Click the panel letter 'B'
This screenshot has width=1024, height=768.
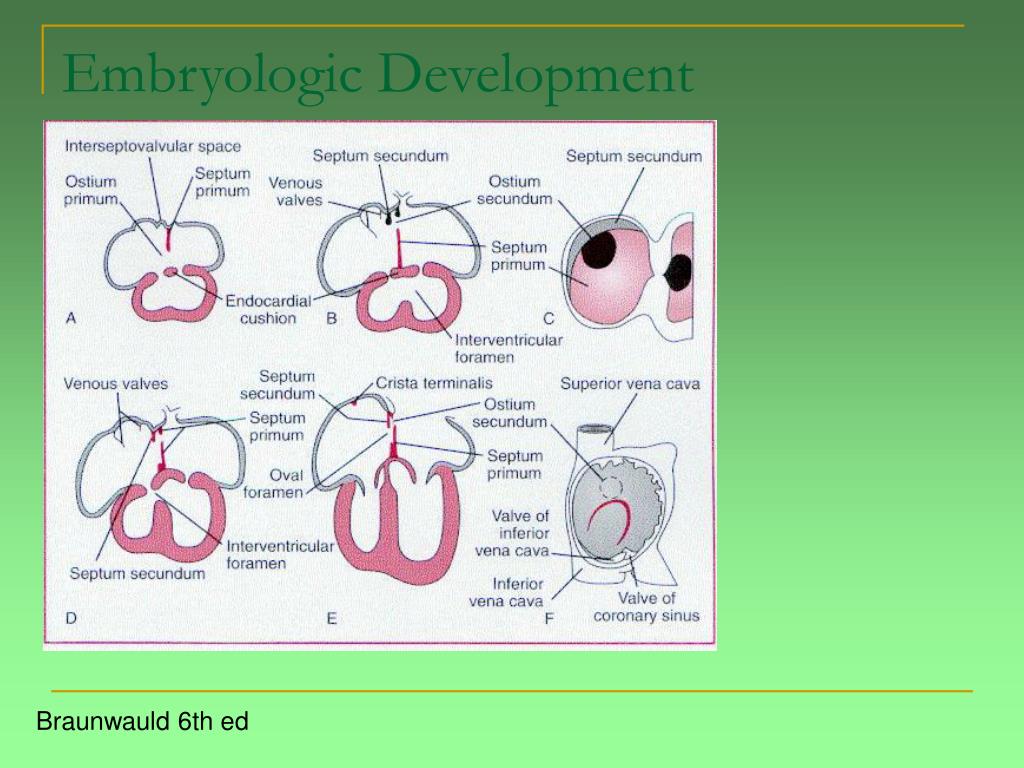tap(332, 319)
